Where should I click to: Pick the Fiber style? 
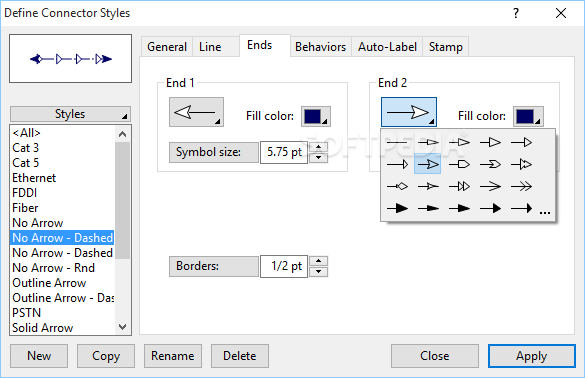pyautogui.click(x=62, y=208)
